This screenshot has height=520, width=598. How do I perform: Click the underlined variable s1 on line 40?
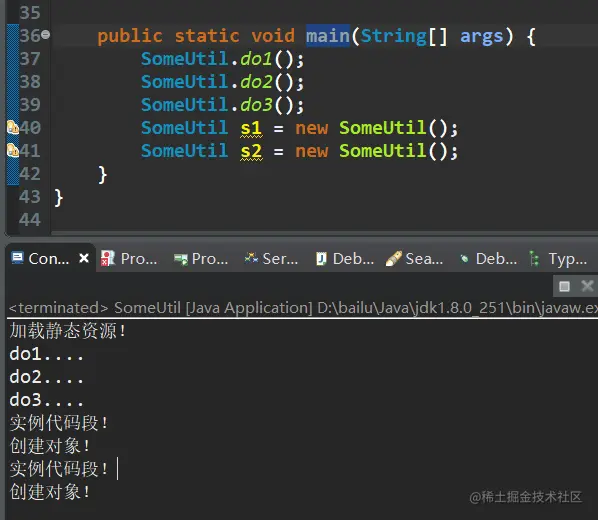tap(251, 128)
